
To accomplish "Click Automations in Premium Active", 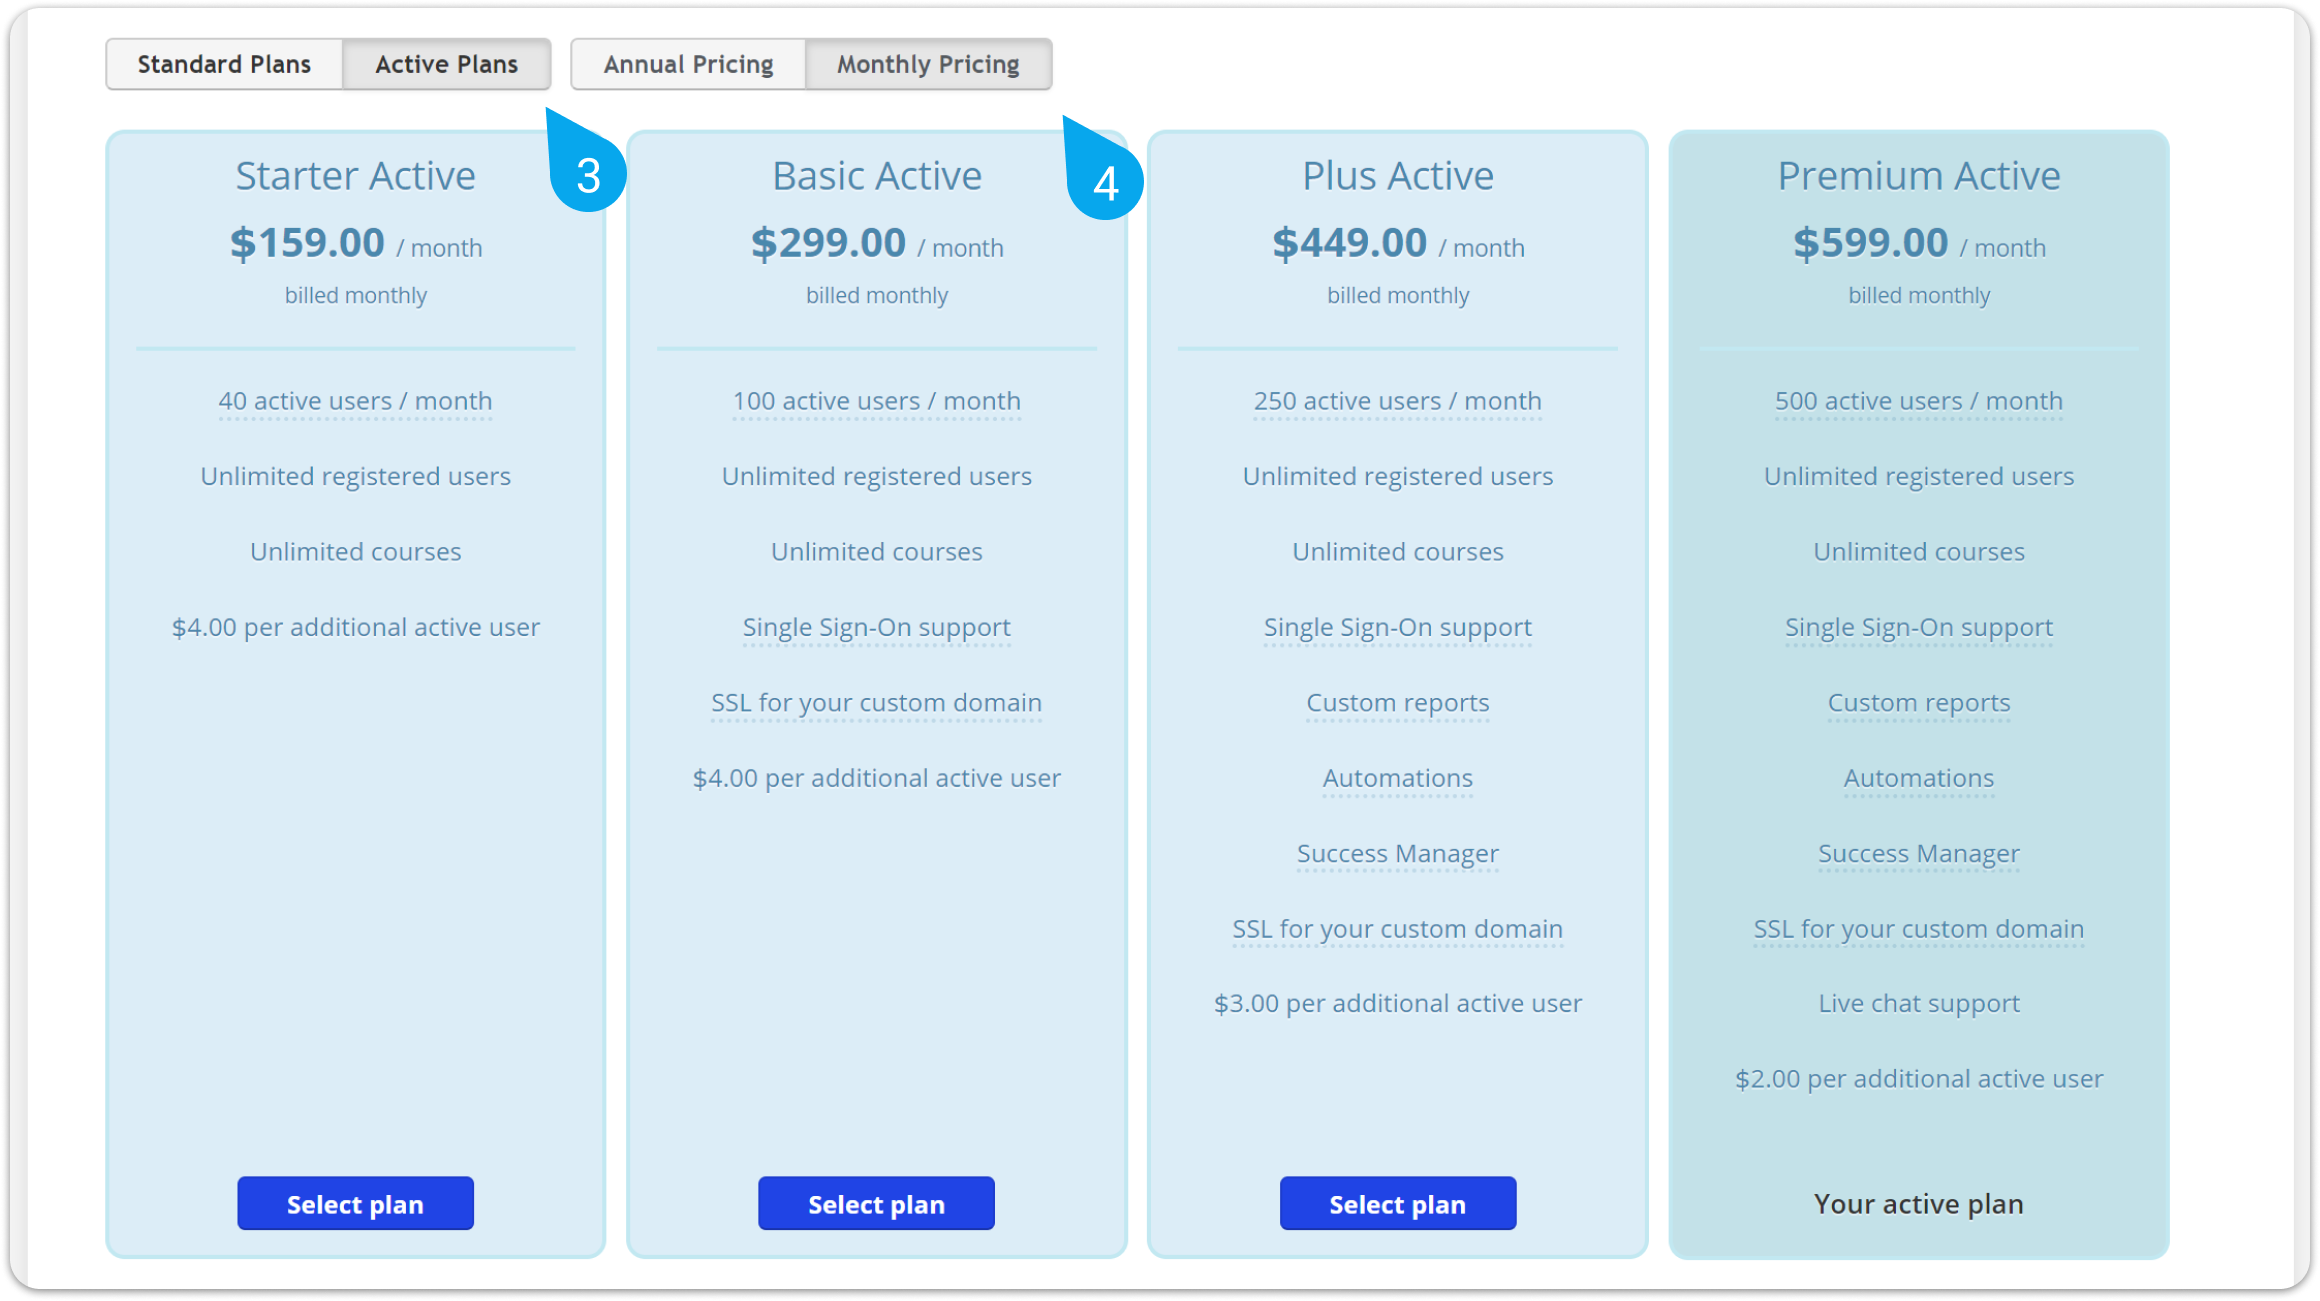I will pyautogui.click(x=1918, y=778).
